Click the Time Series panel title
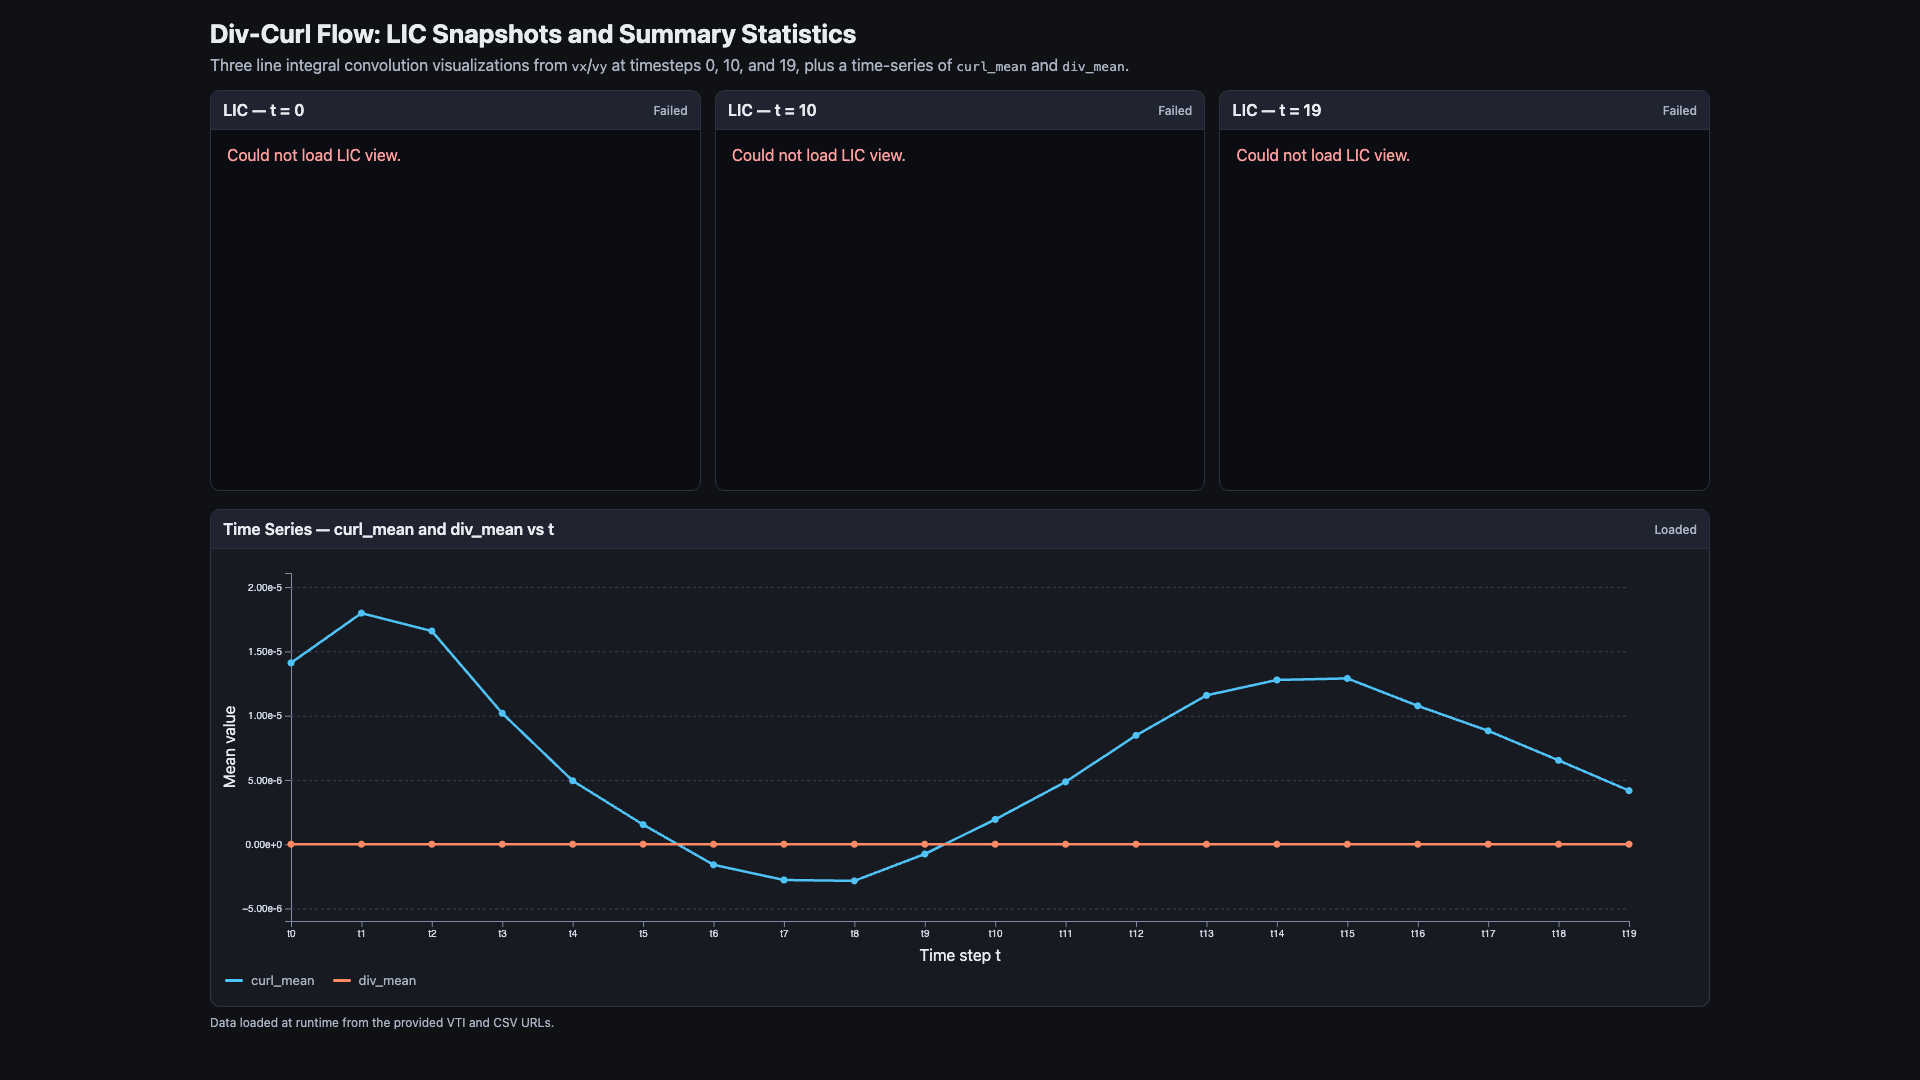The width and height of the screenshot is (1920, 1080). [x=388, y=530]
